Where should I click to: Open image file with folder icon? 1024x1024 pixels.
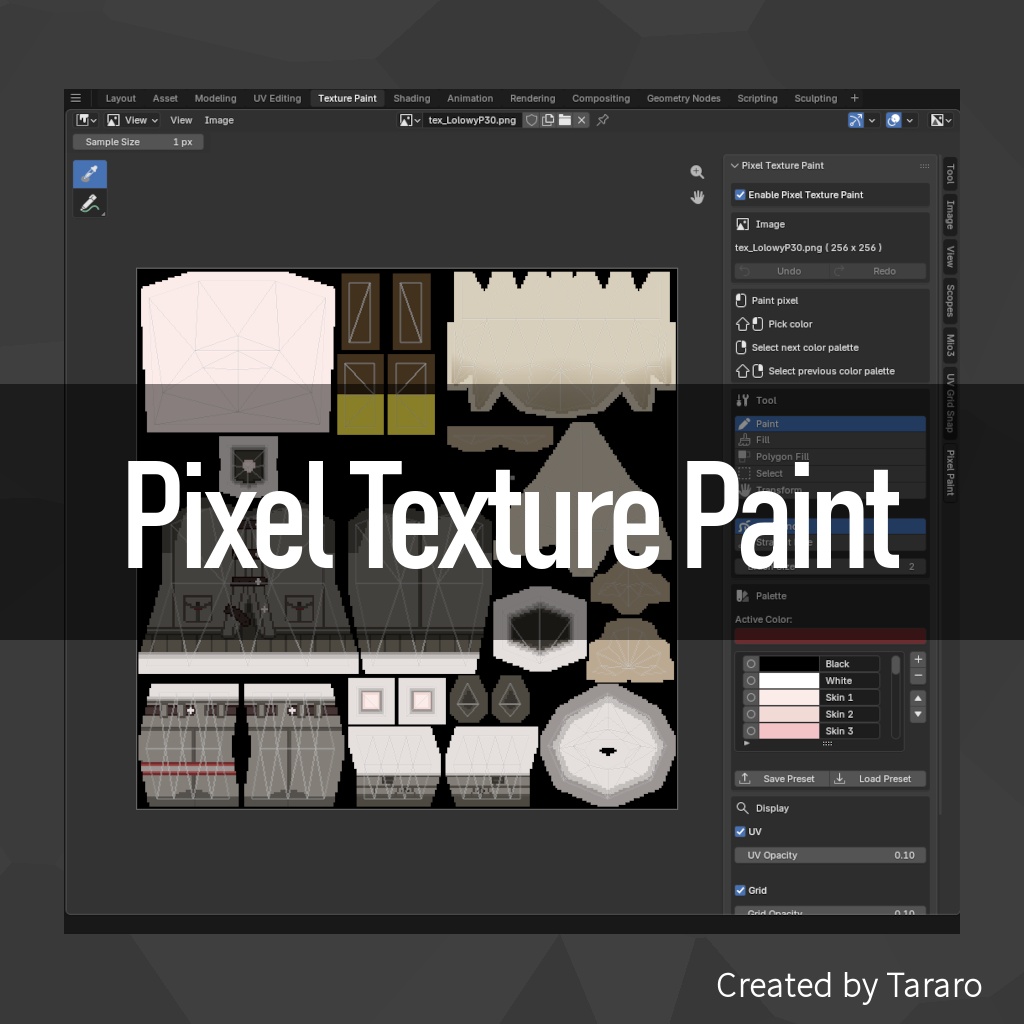pyautogui.click(x=565, y=120)
